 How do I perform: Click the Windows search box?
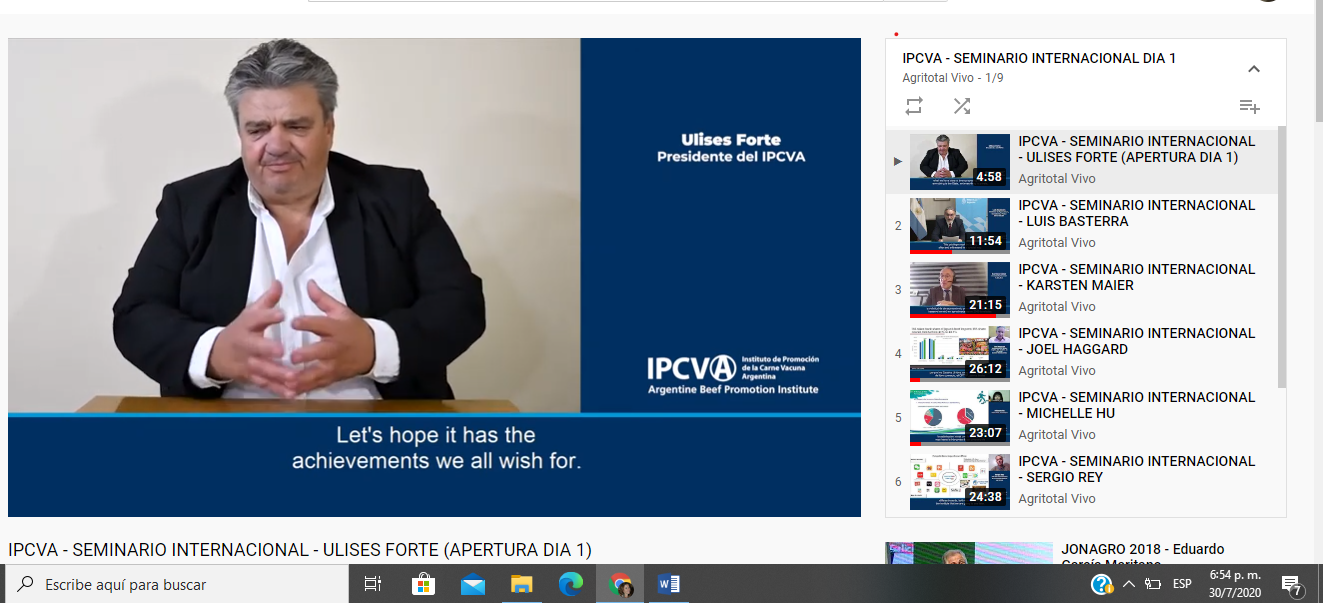click(180, 584)
